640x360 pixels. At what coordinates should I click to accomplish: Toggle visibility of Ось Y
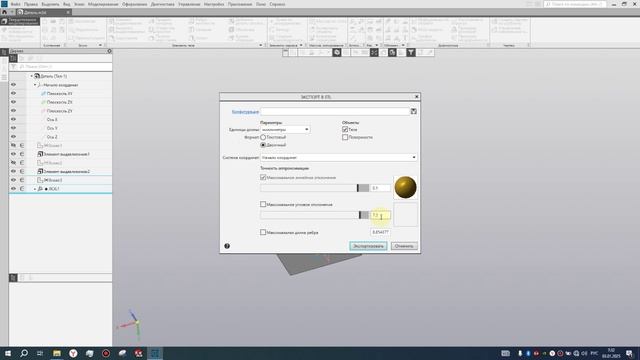(x=13, y=128)
